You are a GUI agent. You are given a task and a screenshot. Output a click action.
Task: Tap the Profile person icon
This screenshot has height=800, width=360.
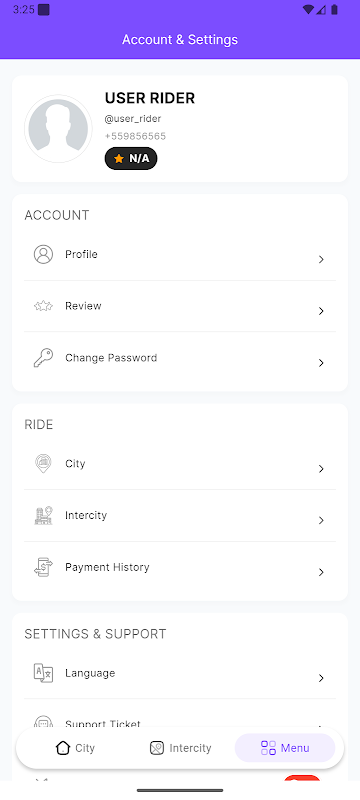coord(43,254)
